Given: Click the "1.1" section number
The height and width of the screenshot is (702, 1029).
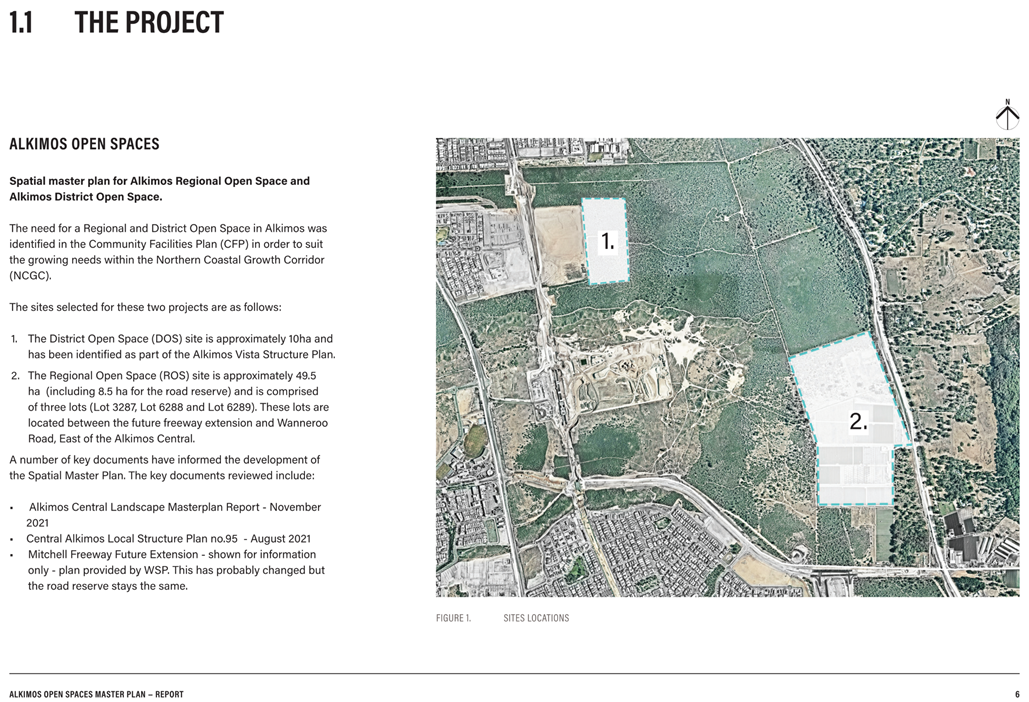Looking at the screenshot, I should pos(22,23).
